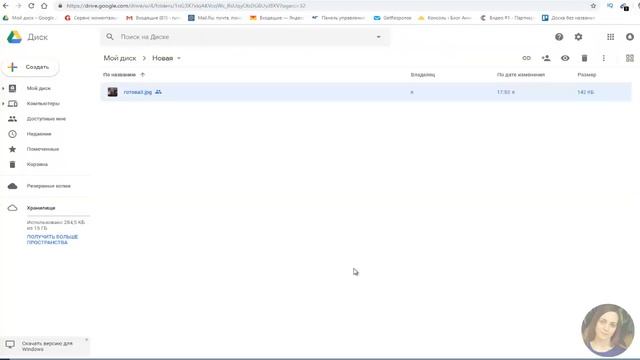The width and height of the screenshot is (640, 360).
Task: Open the GetResponse bookmark
Action: [x=393, y=18]
